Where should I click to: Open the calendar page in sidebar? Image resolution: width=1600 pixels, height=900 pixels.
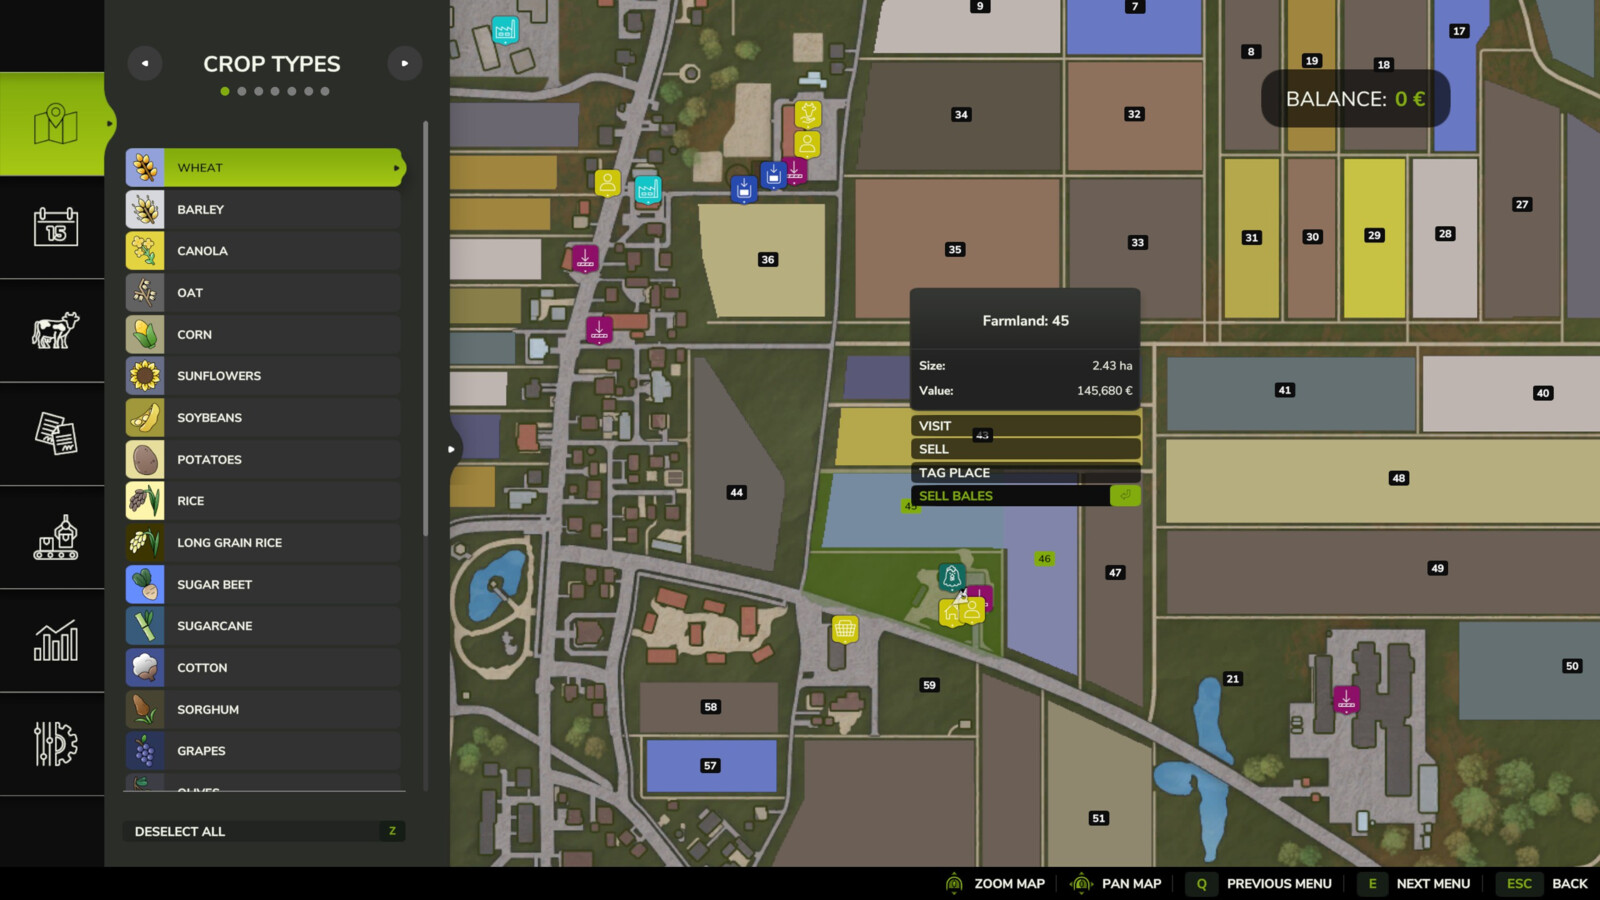pos(55,227)
